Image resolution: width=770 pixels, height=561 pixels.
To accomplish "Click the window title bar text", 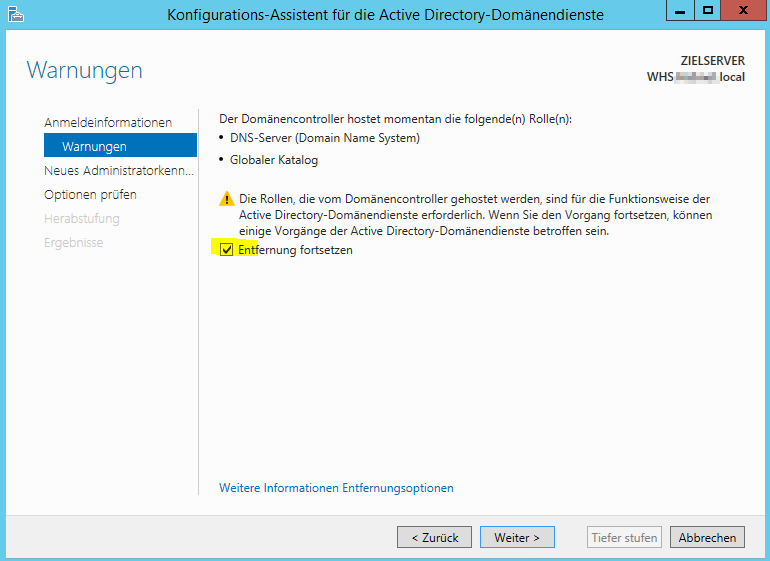I will (385, 14).
